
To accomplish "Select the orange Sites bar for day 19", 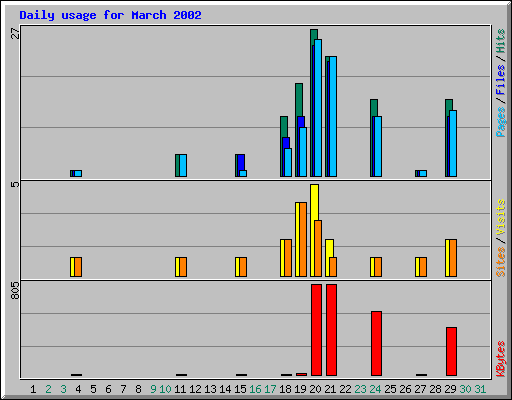I will tap(303, 239).
